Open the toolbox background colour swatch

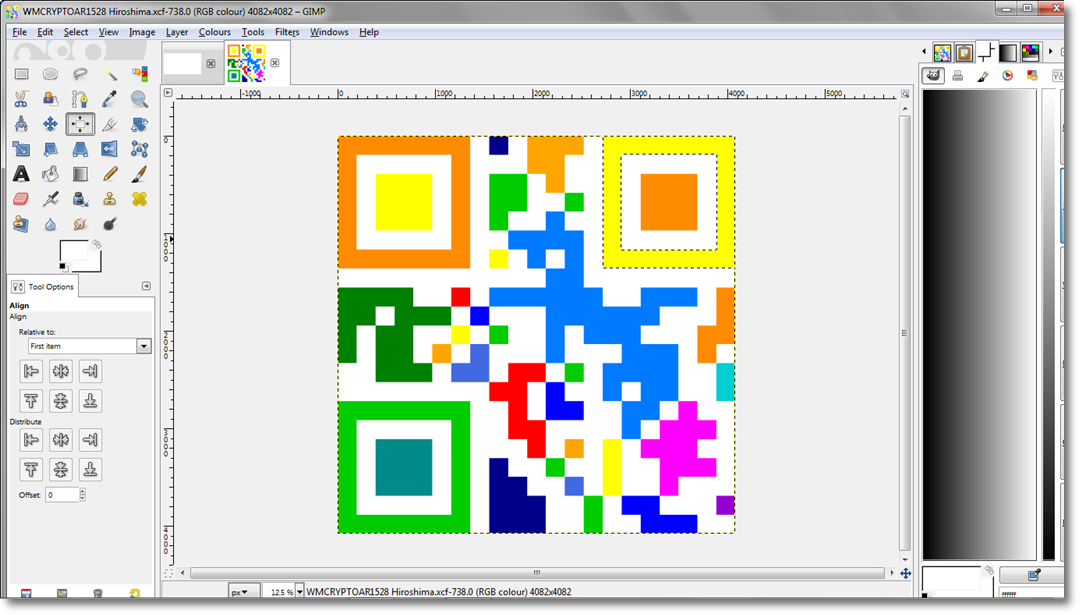(x=96, y=263)
